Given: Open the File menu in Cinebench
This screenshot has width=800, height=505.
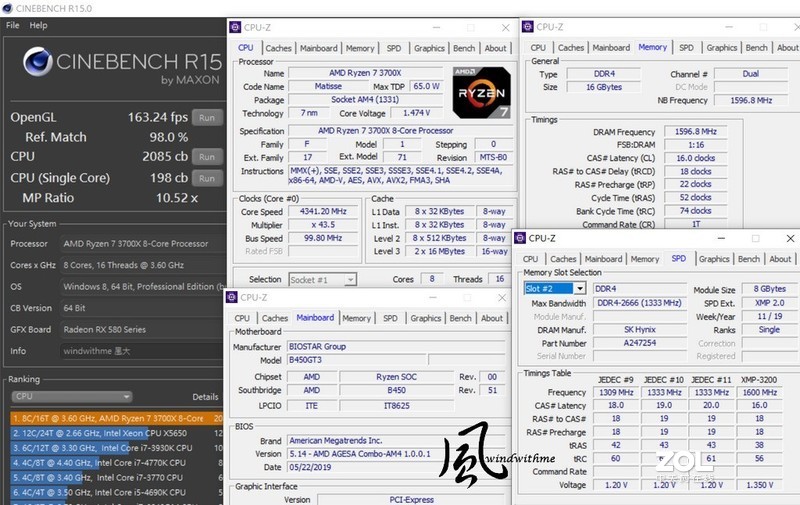Looking at the screenshot, I should coord(13,25).
